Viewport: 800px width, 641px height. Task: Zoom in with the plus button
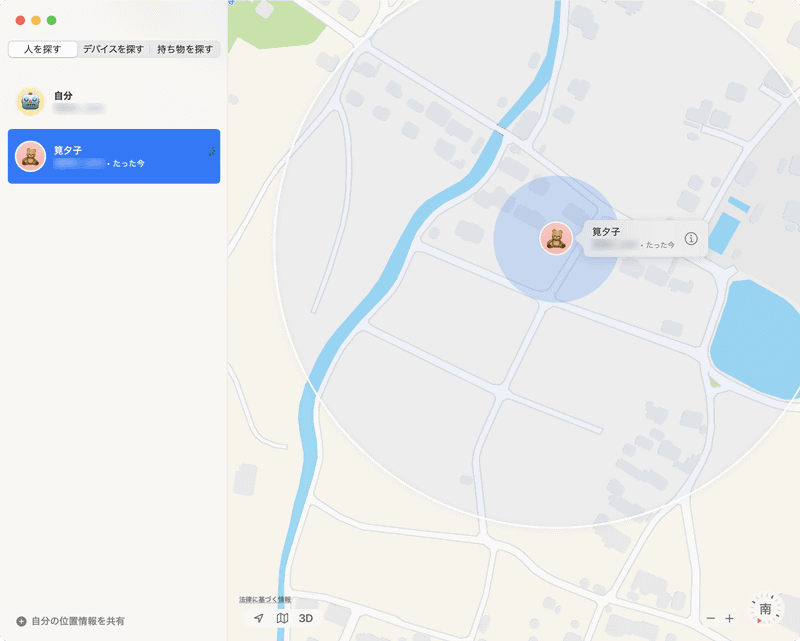(730, 618)
